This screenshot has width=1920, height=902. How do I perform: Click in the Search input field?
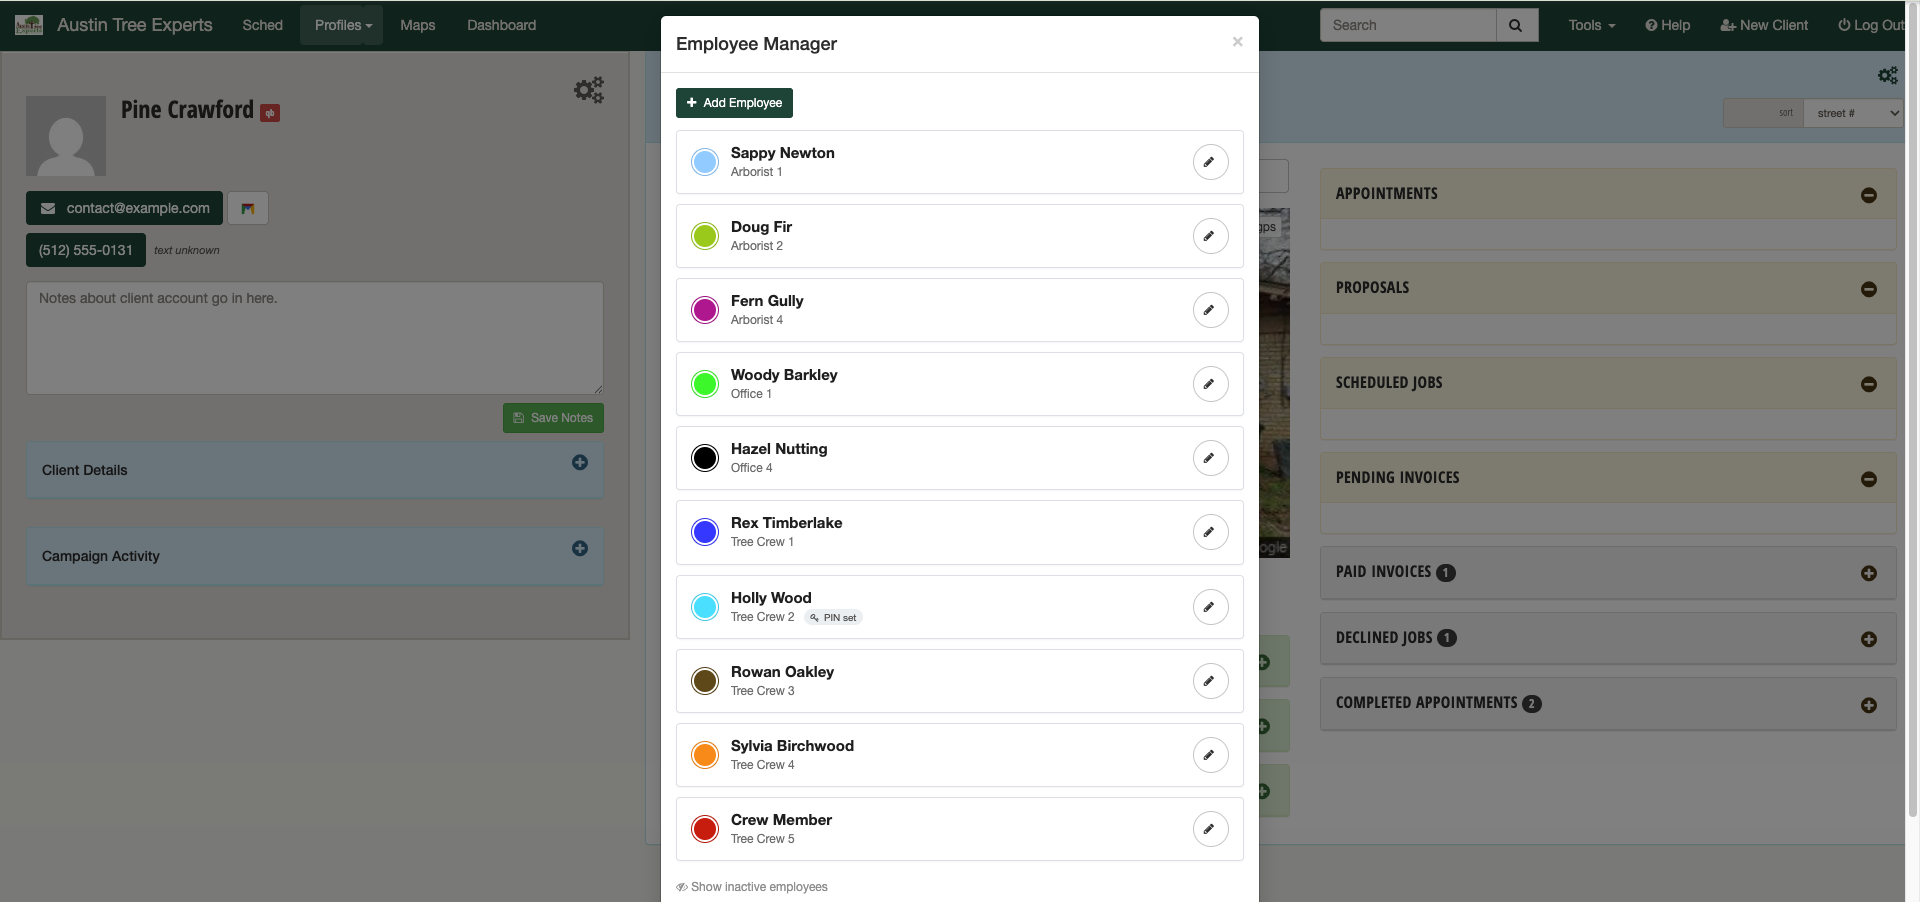click(x=1408, y=25)
